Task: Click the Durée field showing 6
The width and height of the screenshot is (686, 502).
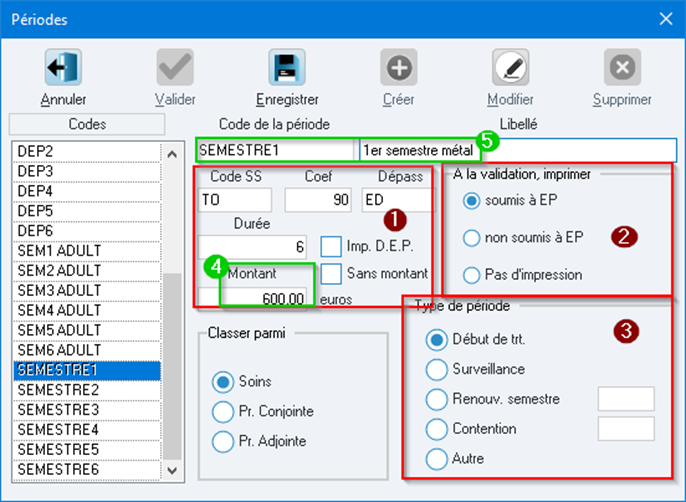Action: [252, 247]
